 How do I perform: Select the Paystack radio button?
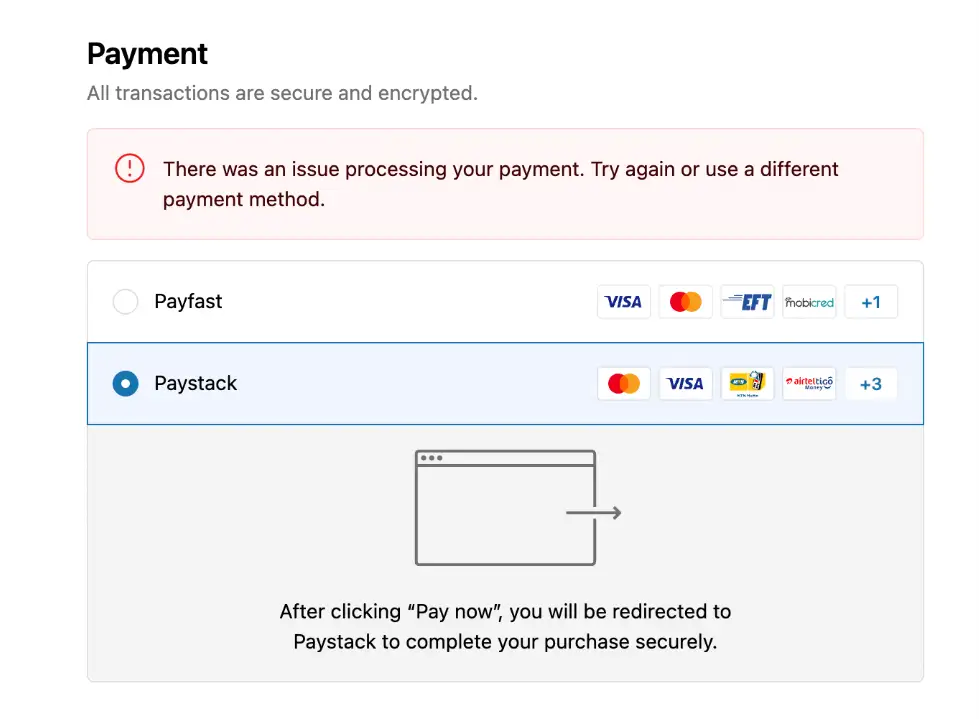point(125,384)
